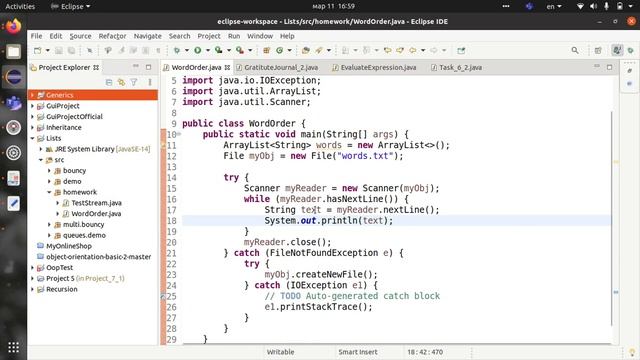
Task: Click the External Tools run icon
Action: pos(240,50)
